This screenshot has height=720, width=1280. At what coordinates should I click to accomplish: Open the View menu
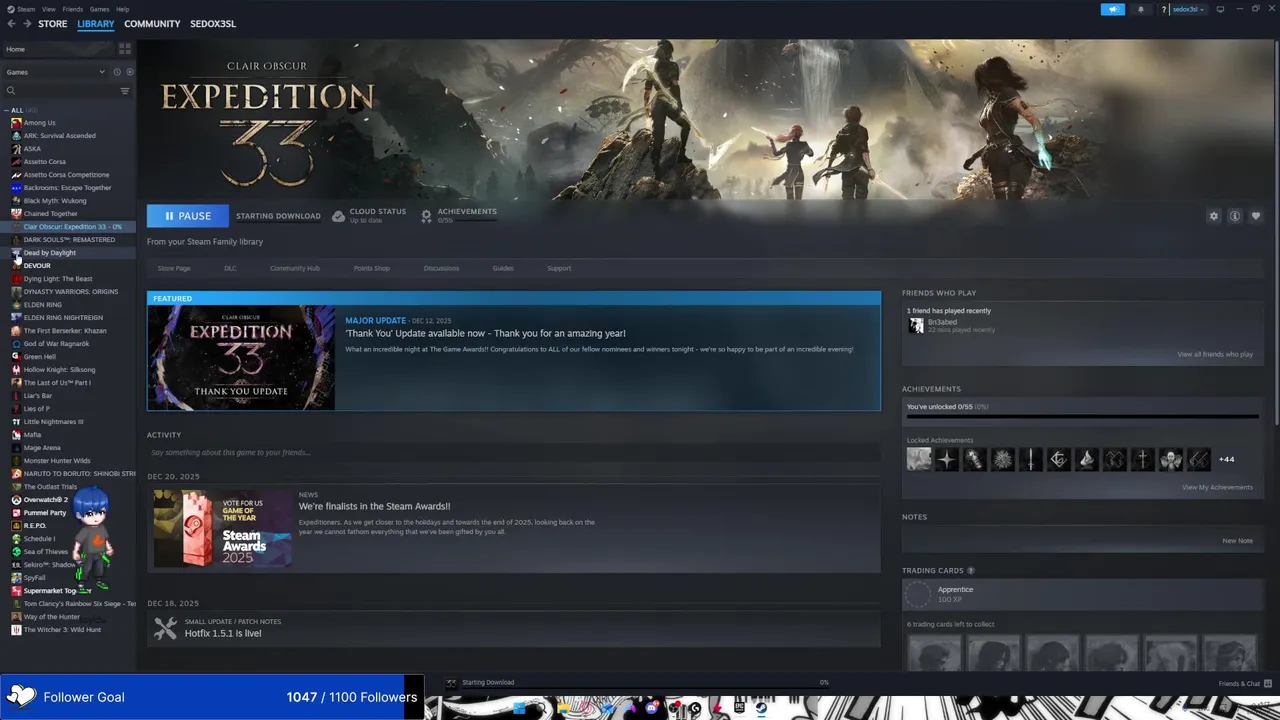pos(49,9)
